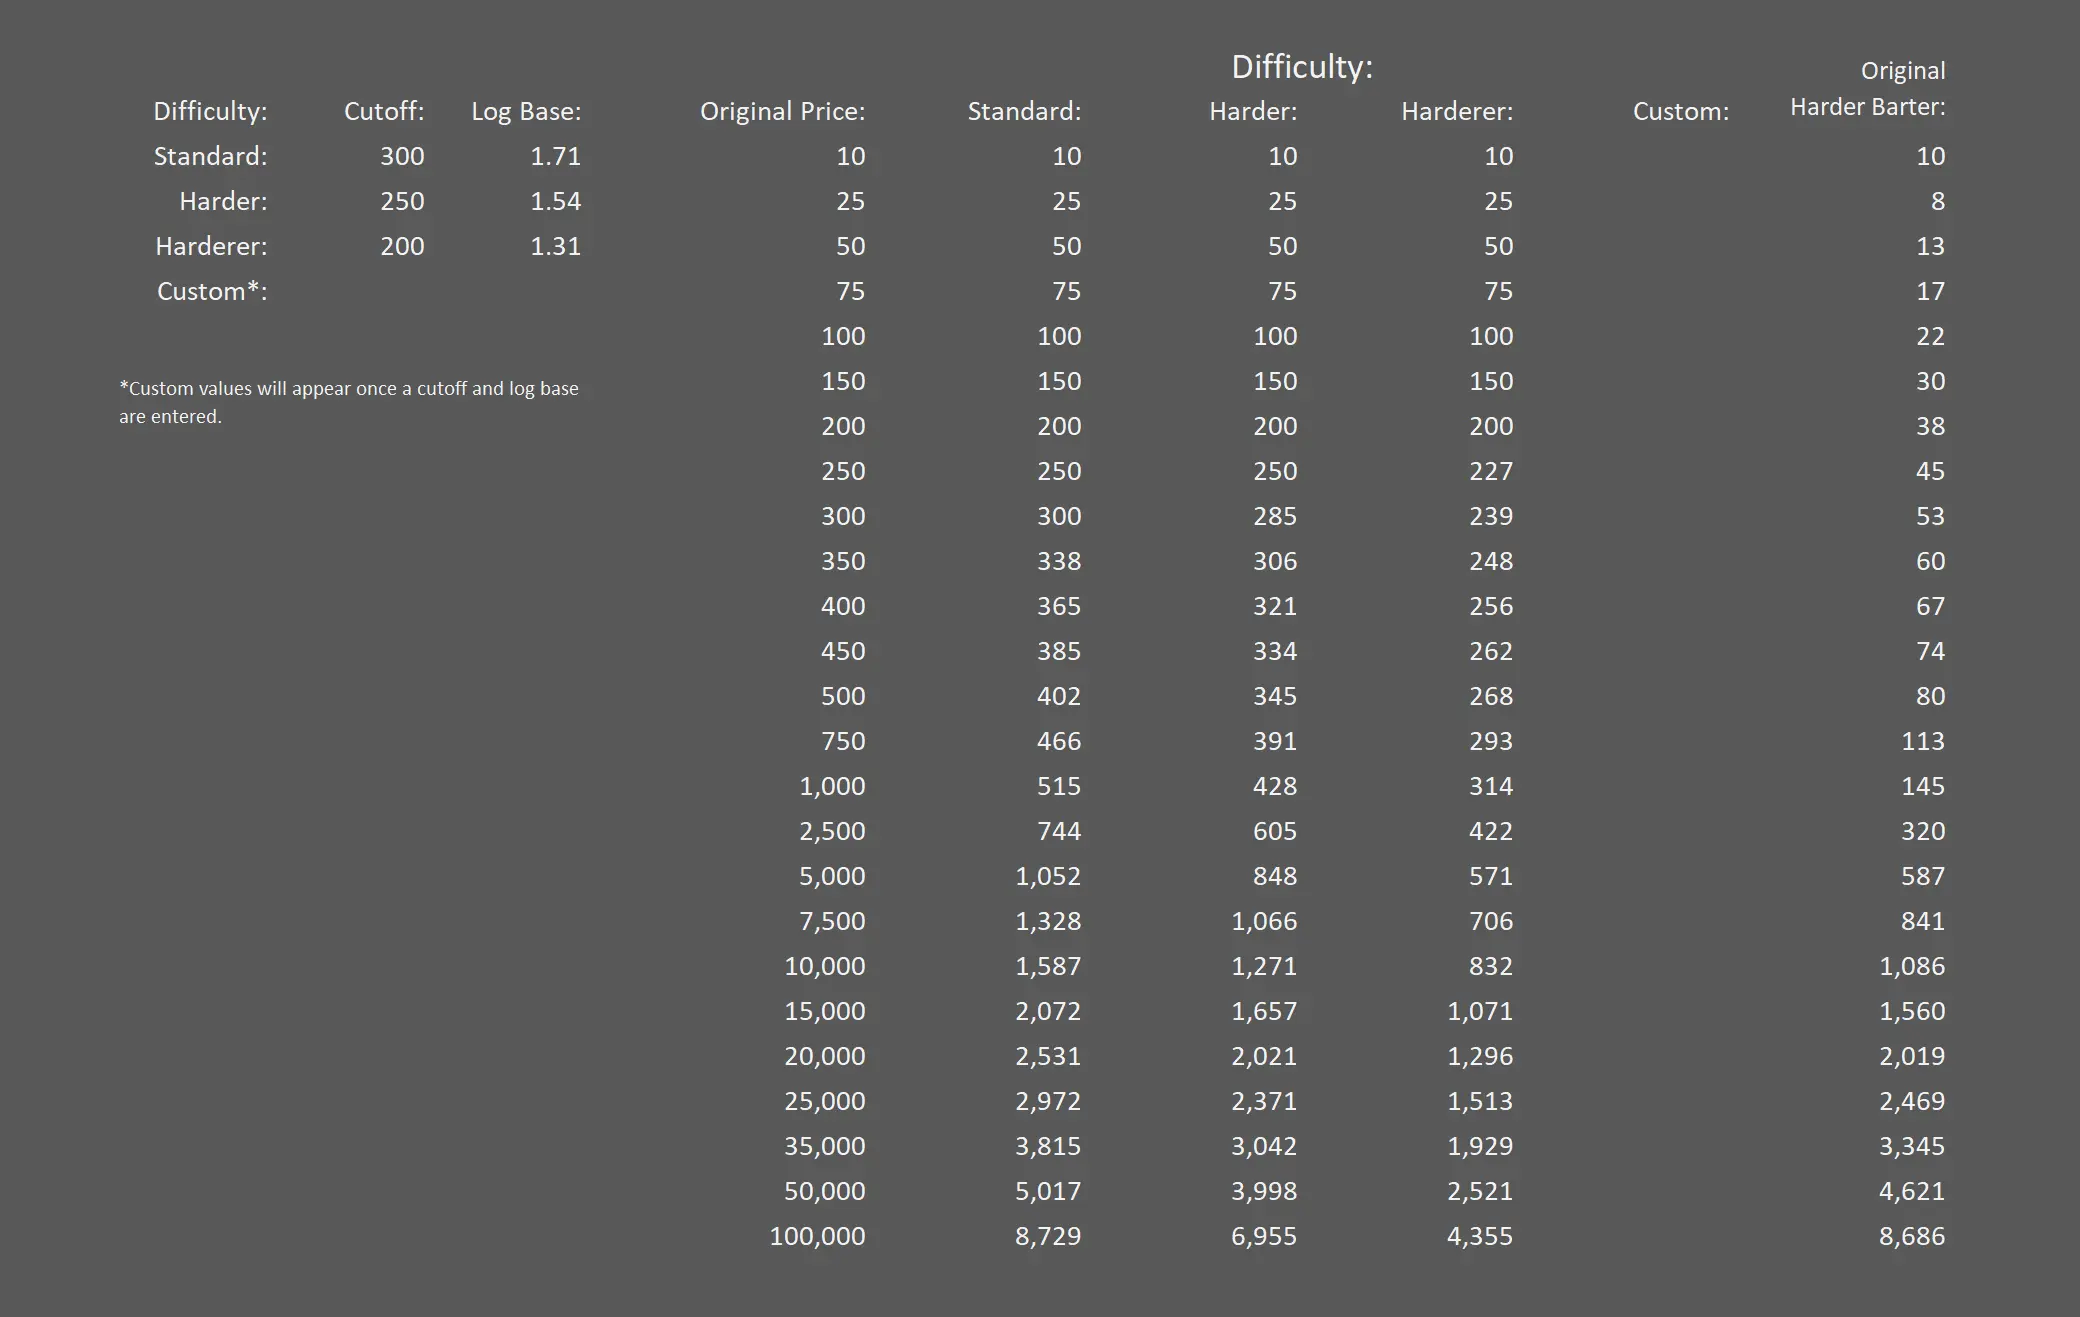Viewport: 2080px width, 1317px height.
Task: Select the custom values footnote text
Action: point(349,402)
